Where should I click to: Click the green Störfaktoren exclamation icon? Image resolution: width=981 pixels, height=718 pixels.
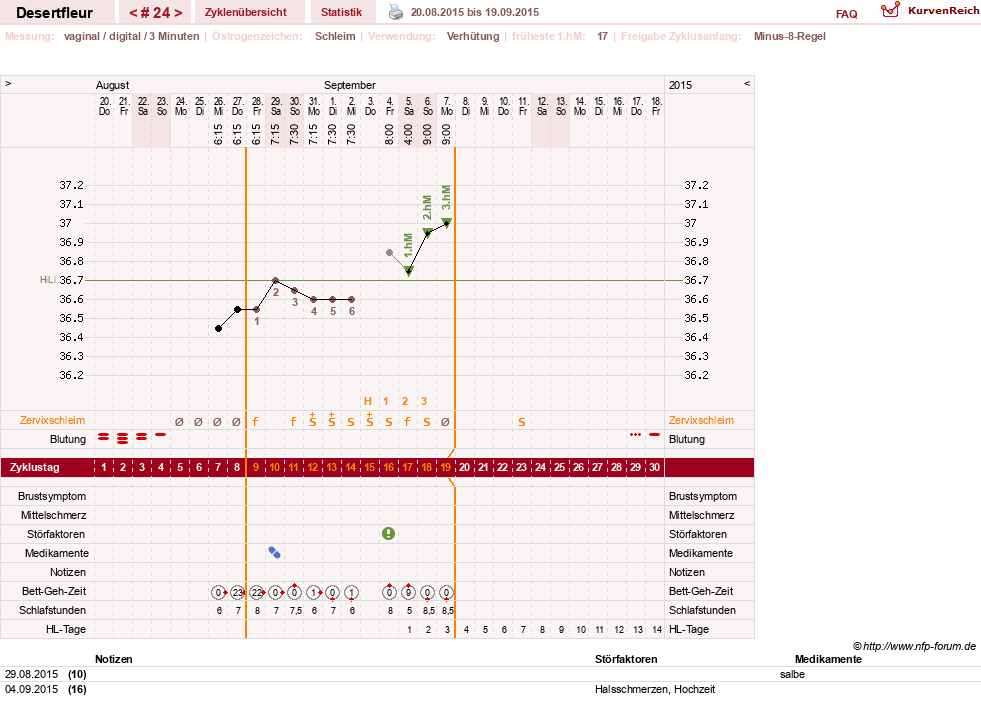click(x=389, y=533)
